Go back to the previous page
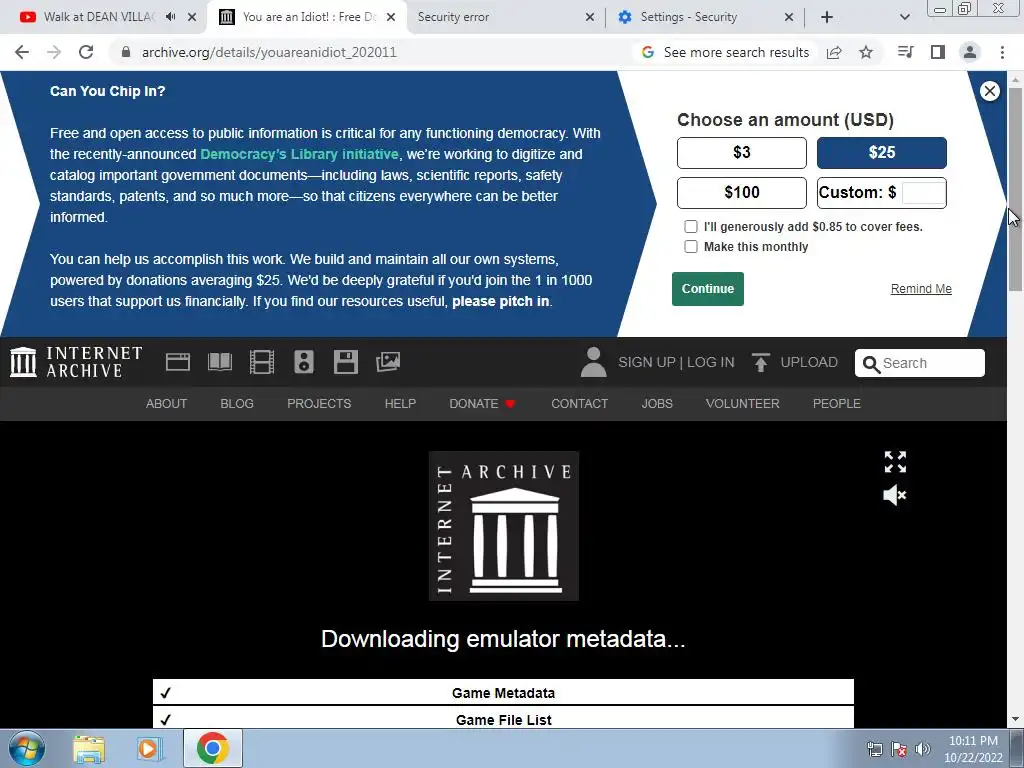The height and width of the screenshot is (768, 1024). [x=22, y=52]
